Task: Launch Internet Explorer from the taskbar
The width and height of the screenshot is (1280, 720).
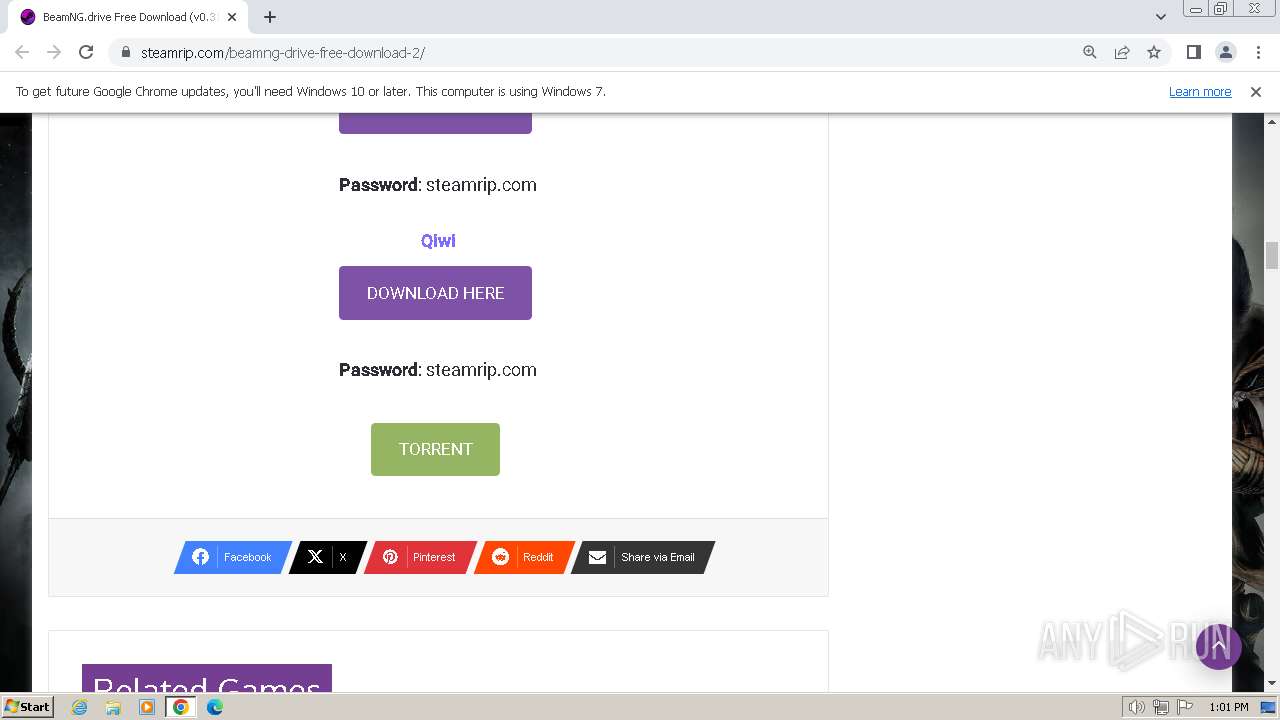Action: (x=80, y=707)
